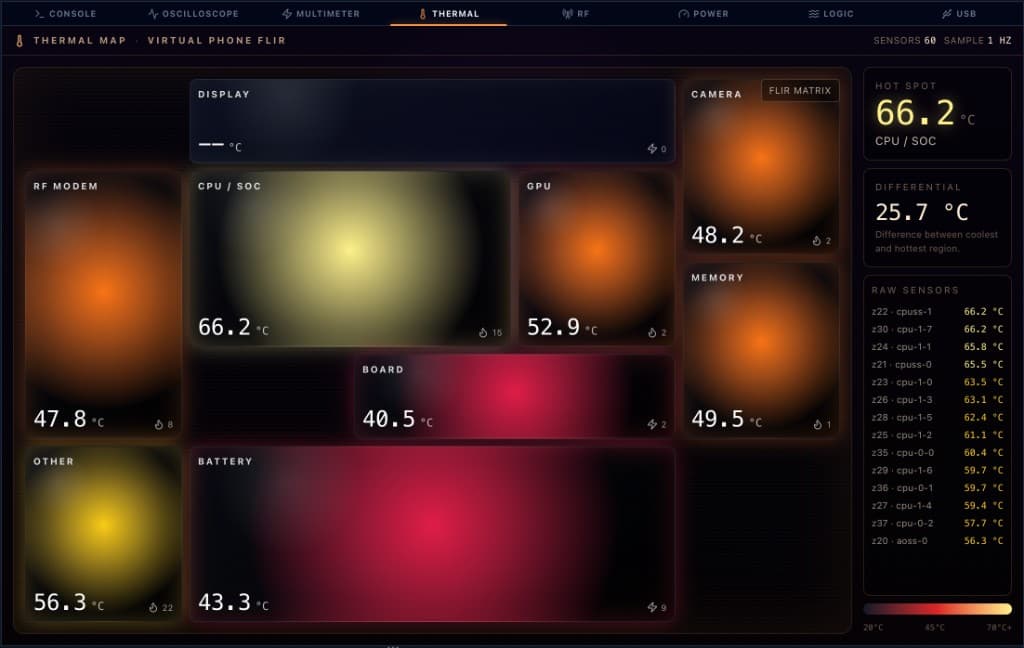
Task: Click the bolt icon on the Battery card
Action: (x=652, y=608)
